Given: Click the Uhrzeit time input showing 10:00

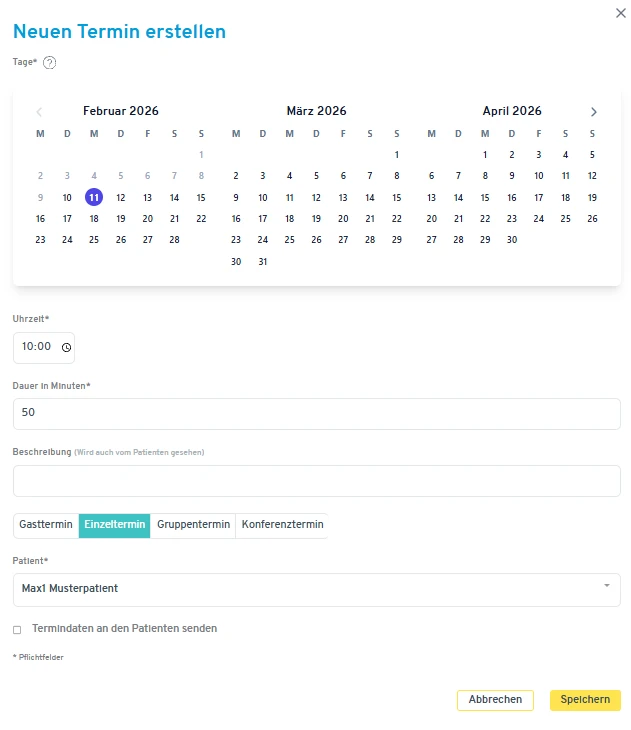Looking at the screenshot, I should click(x=36, y=347).
